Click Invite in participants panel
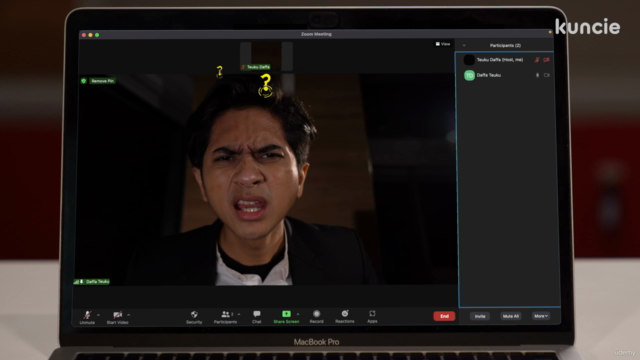 480,316
